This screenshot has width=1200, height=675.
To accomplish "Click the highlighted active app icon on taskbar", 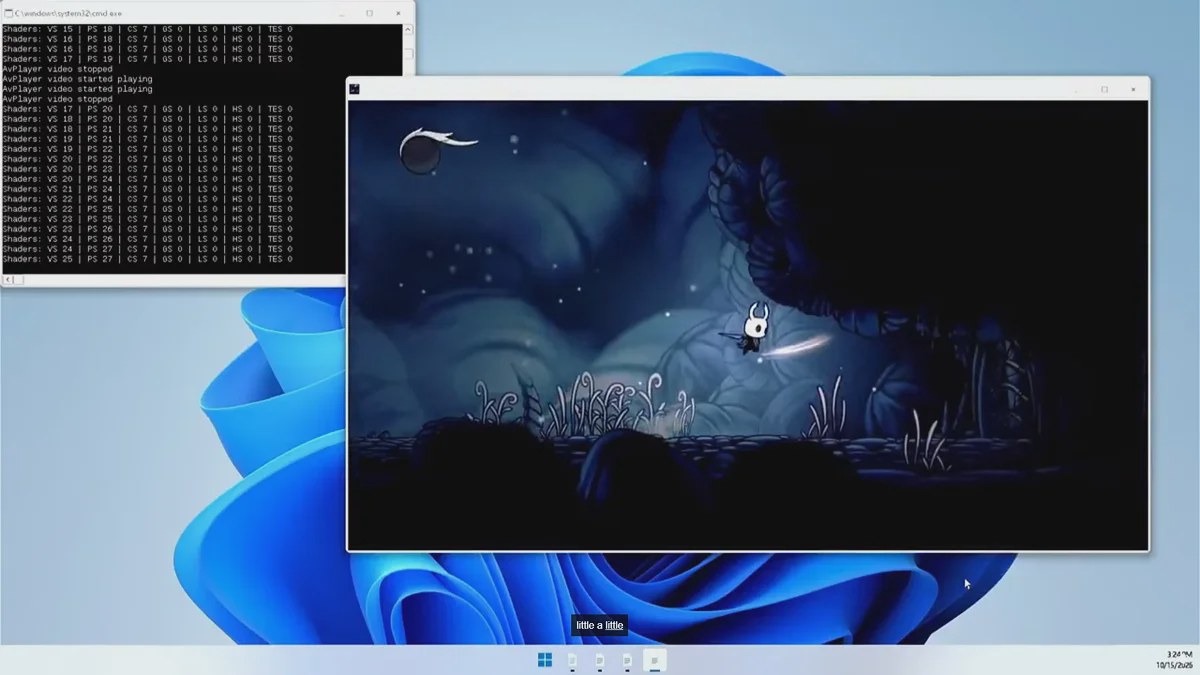I will coord(654,660).
